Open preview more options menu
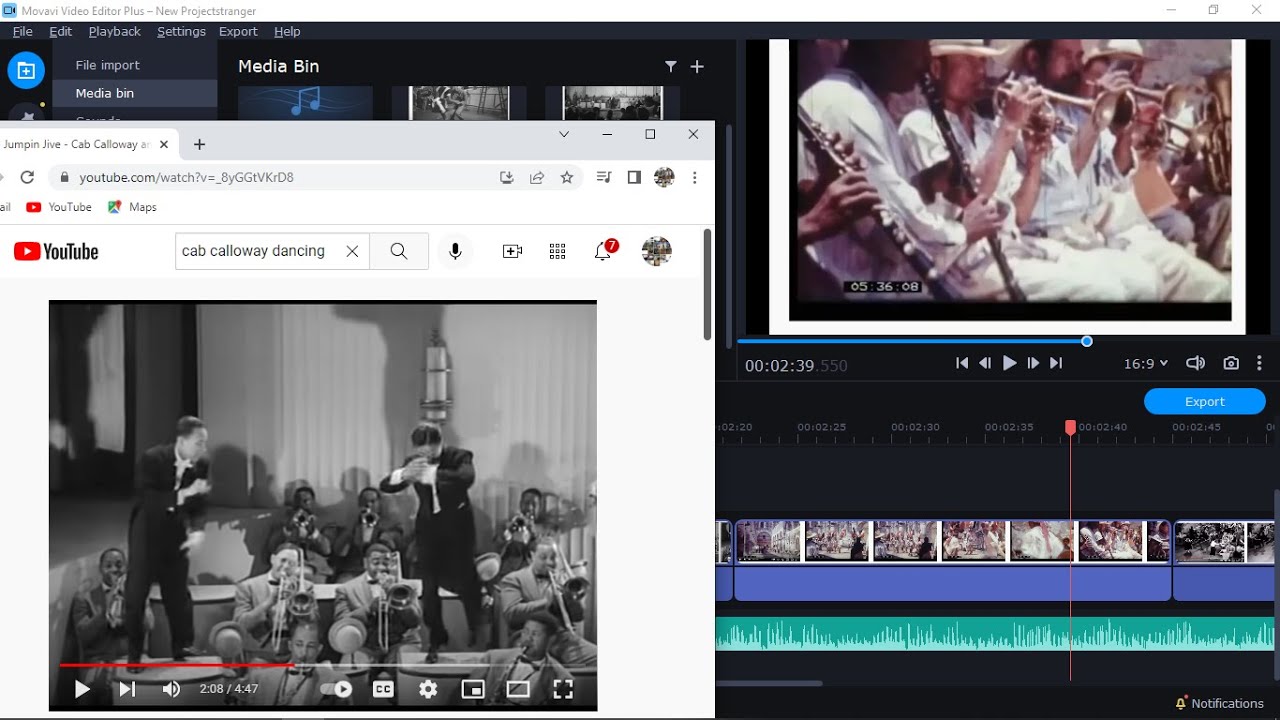 pyautogui.click(x=1259, y=364)
